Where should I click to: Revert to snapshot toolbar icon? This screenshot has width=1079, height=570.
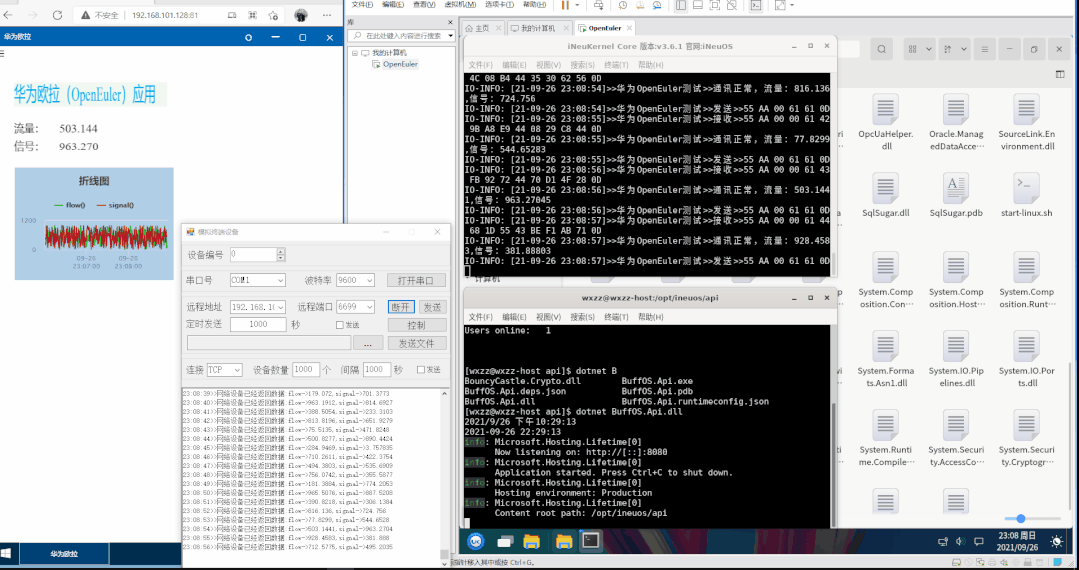(x=640, y=6)
